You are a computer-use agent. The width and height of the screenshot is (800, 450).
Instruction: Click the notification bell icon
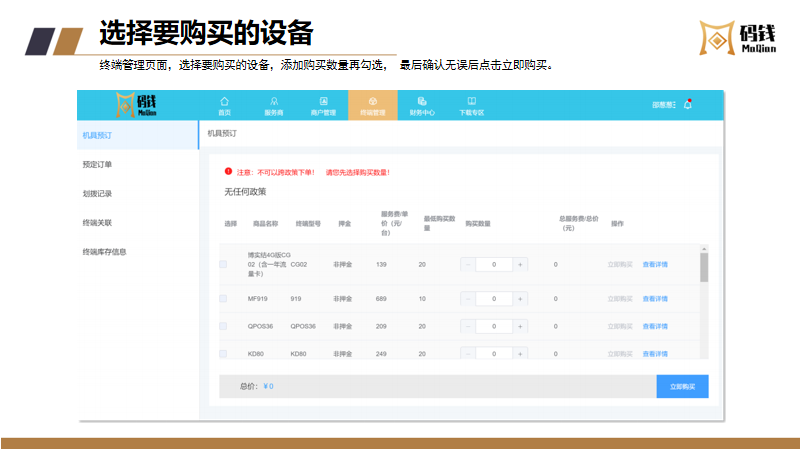[688, 105]
